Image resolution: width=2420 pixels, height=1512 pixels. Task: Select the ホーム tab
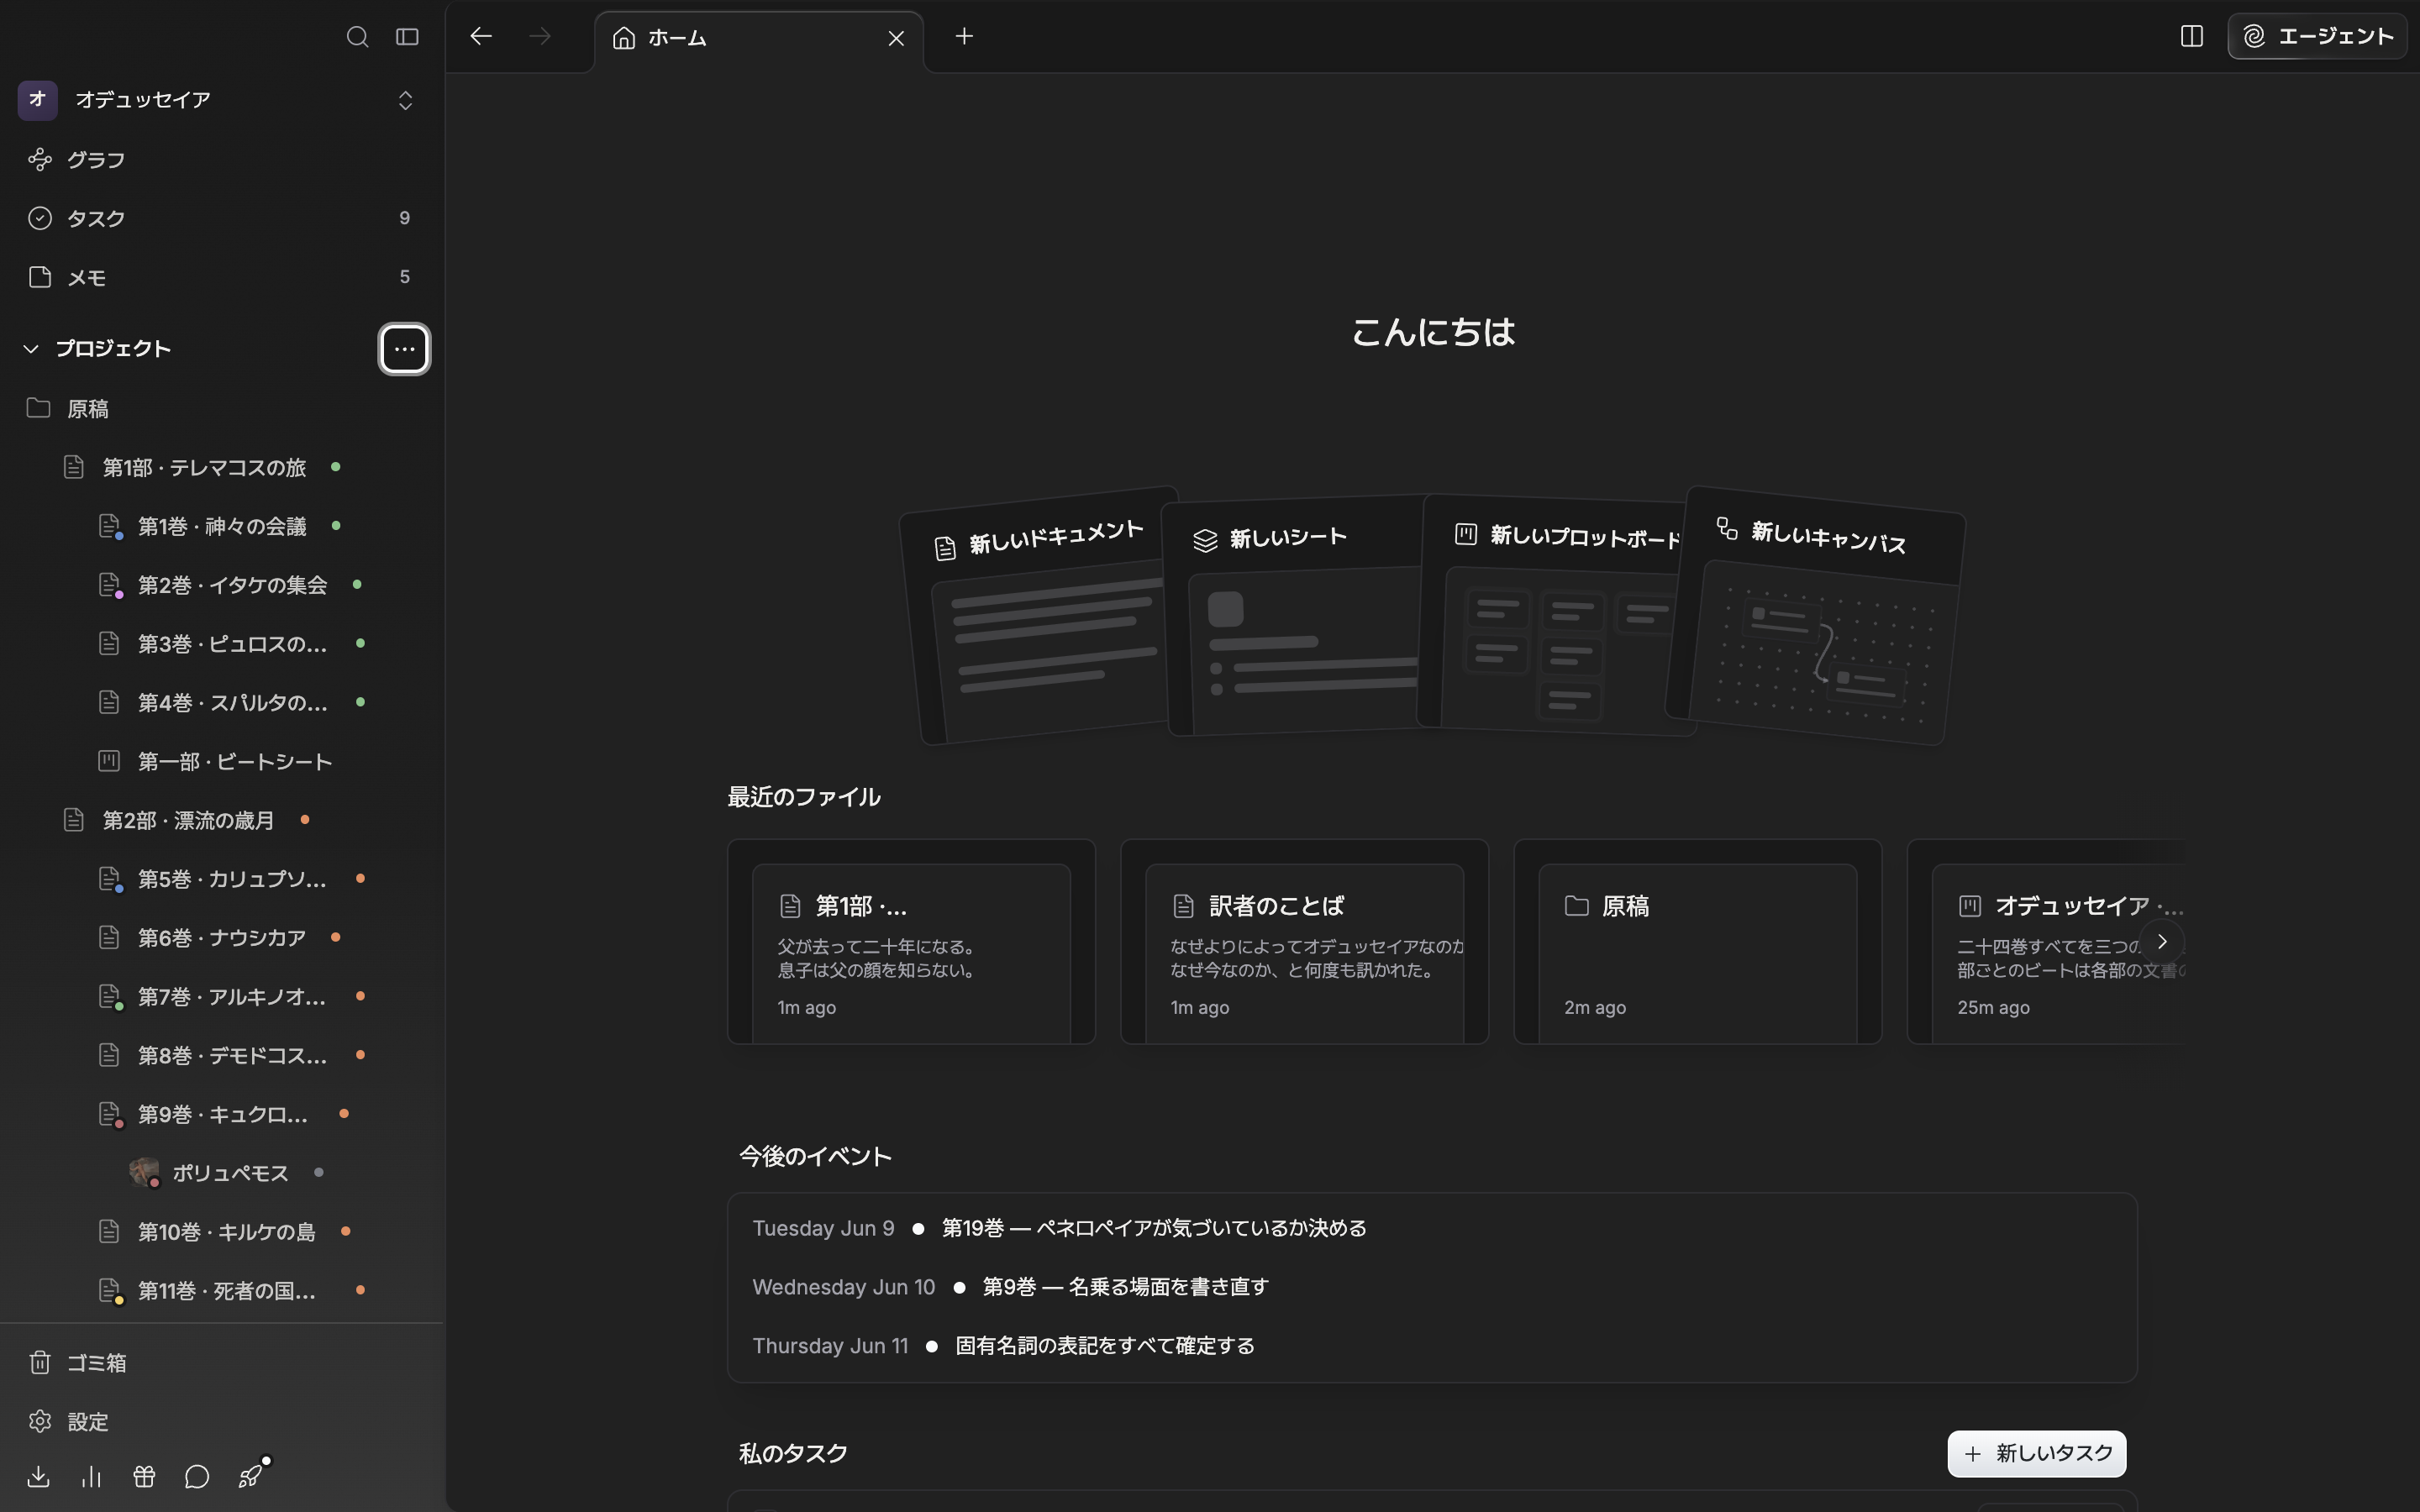coord(758,38)
